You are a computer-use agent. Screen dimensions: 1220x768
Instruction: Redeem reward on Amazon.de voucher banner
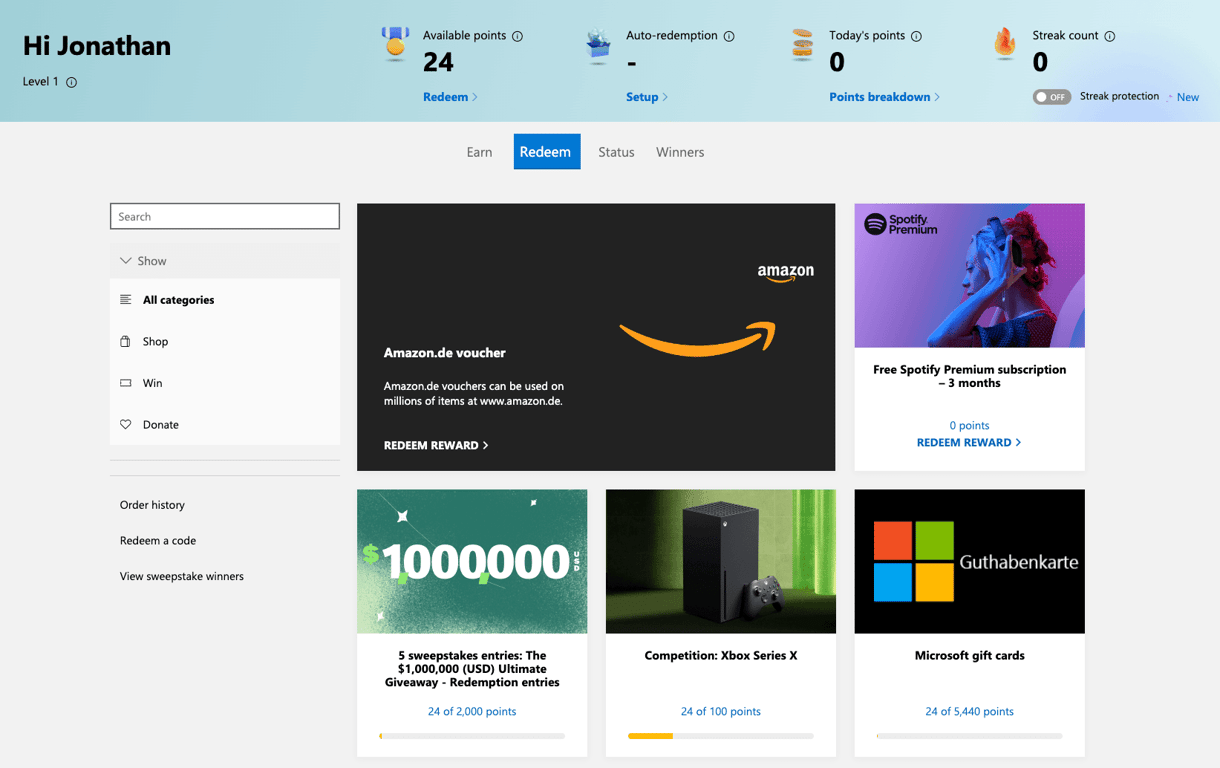(436, 445)
